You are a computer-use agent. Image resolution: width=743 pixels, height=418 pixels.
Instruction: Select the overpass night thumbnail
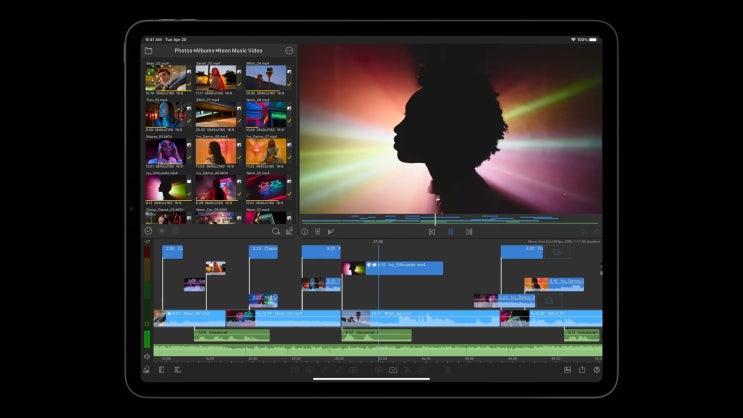[x=216, y=114]
